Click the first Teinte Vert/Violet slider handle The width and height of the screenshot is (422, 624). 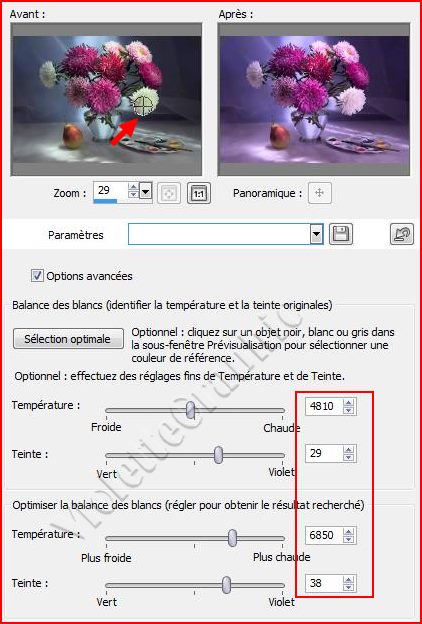click(218, 455)
